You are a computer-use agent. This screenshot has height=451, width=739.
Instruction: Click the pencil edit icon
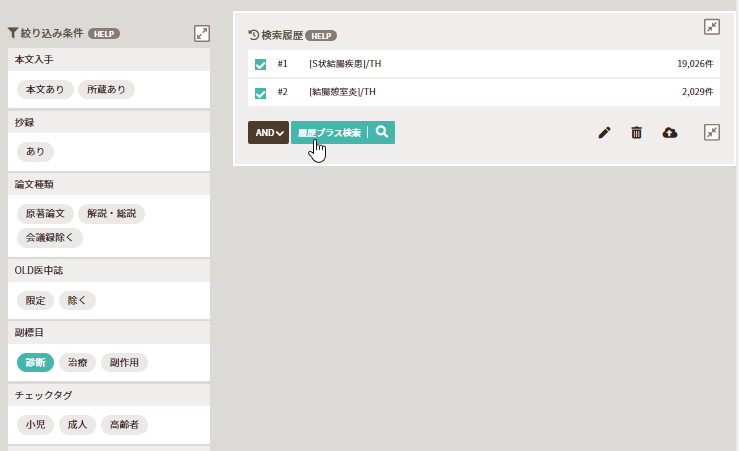click(x=604, y=132)
